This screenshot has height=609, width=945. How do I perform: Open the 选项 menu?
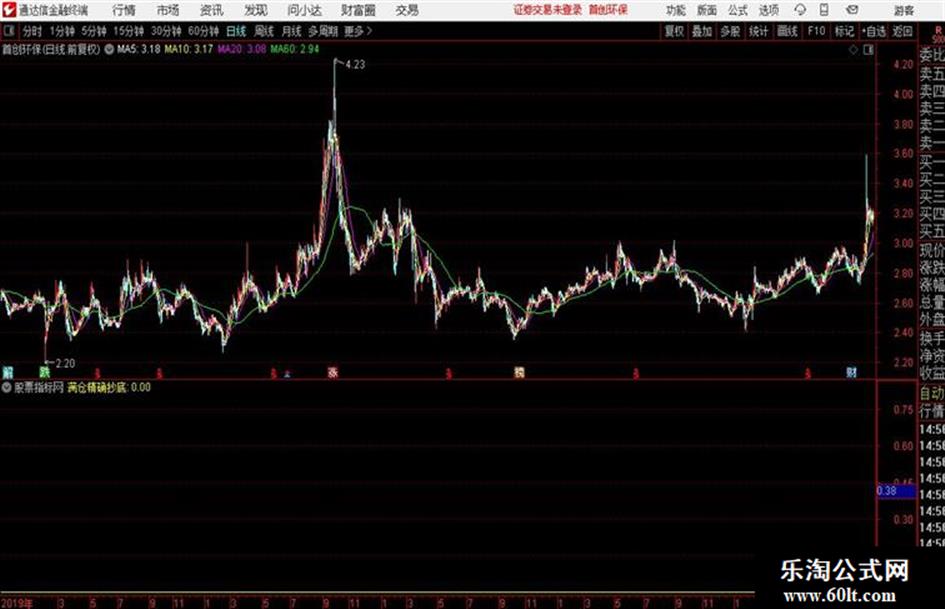click(x=768, y=10)
